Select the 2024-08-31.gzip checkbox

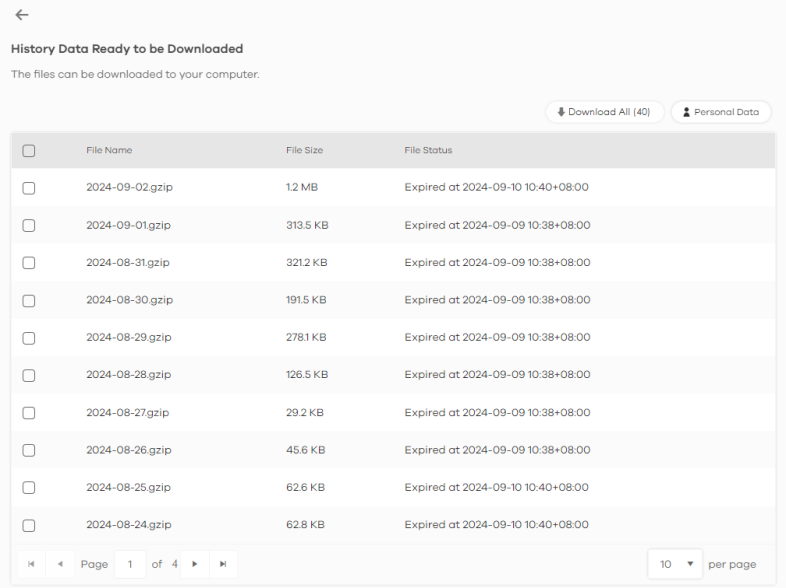(x=29, y=263)
